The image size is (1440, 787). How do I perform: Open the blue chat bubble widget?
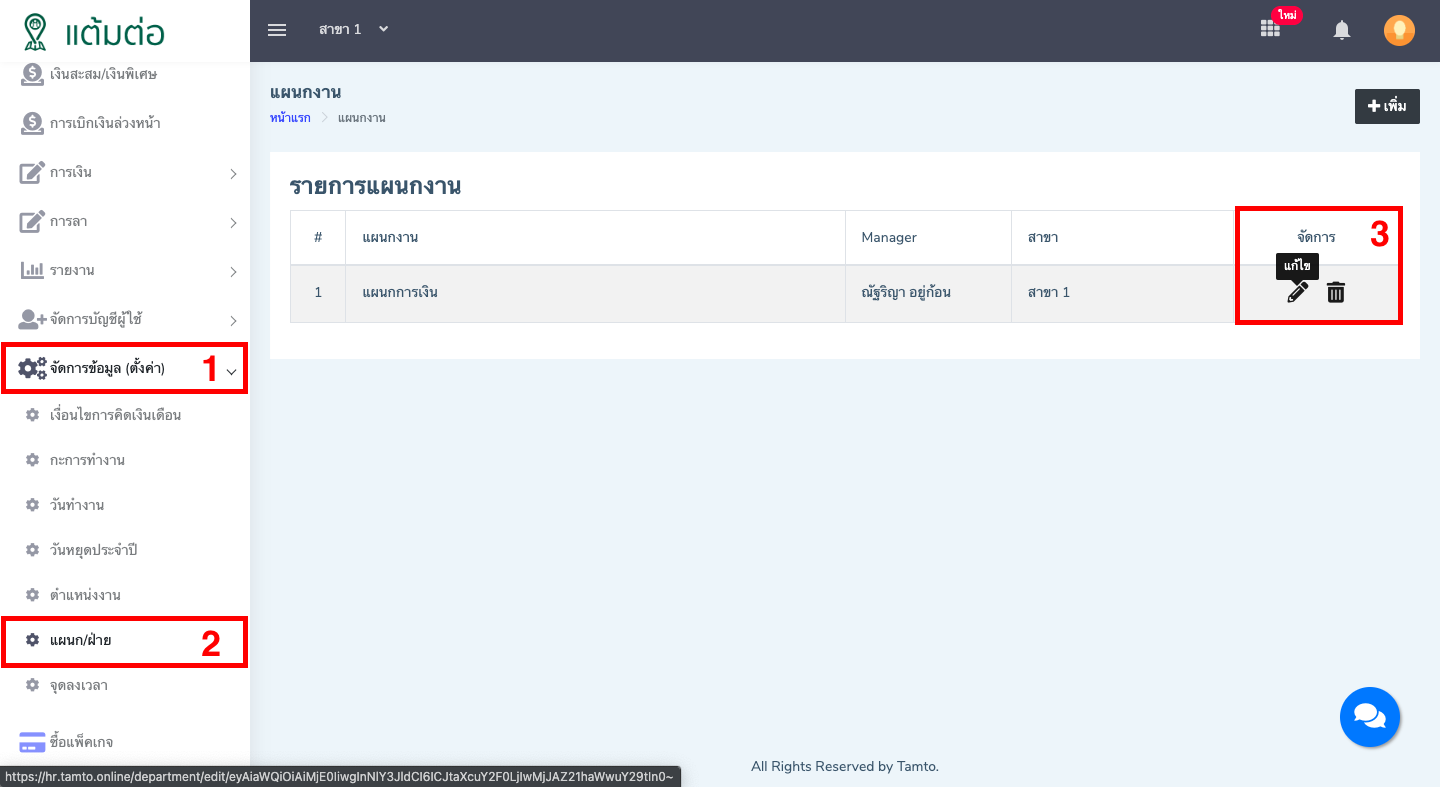(1369, 716)
